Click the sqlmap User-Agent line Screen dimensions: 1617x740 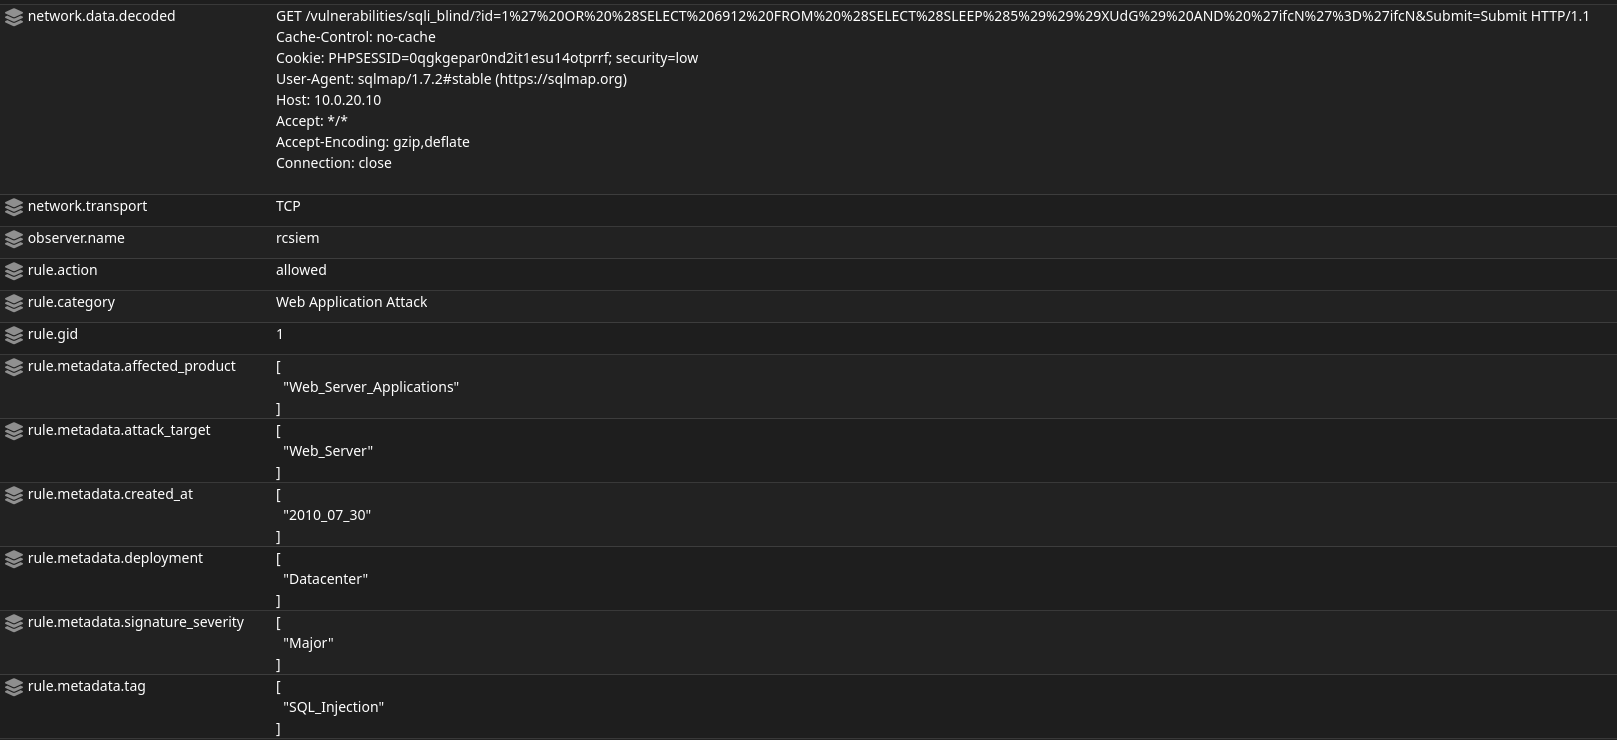point(451,79)
